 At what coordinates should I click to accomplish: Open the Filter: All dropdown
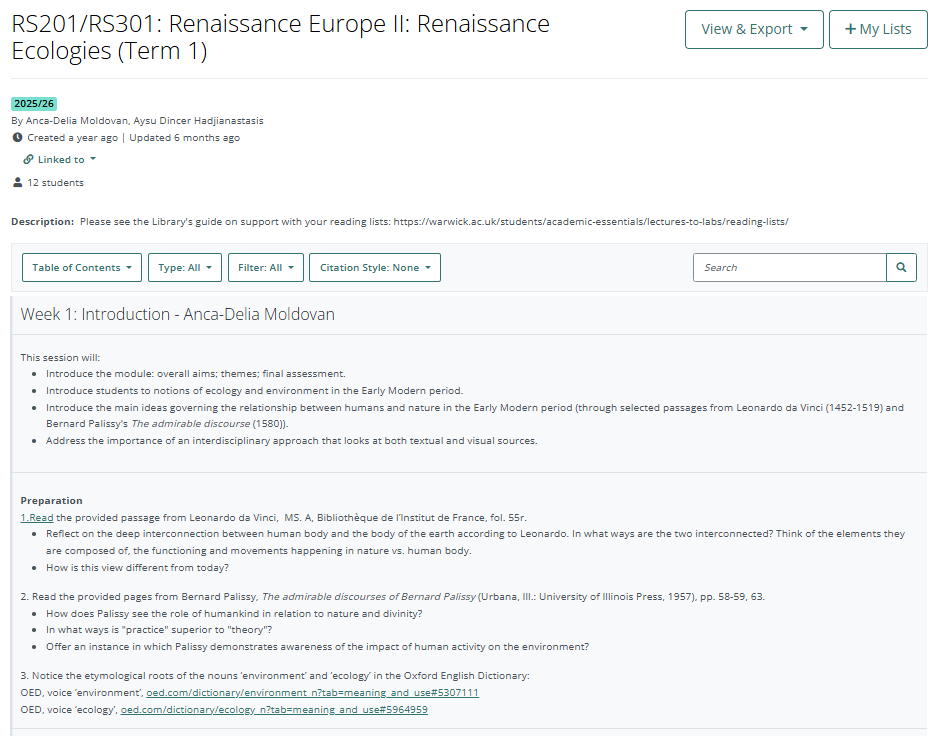(266, 267)
